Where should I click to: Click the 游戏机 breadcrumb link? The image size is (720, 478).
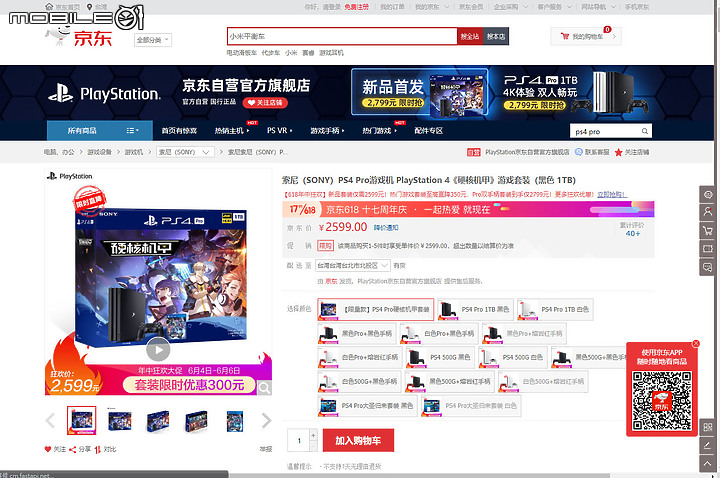pyautogui.click(x=134, y=152)
